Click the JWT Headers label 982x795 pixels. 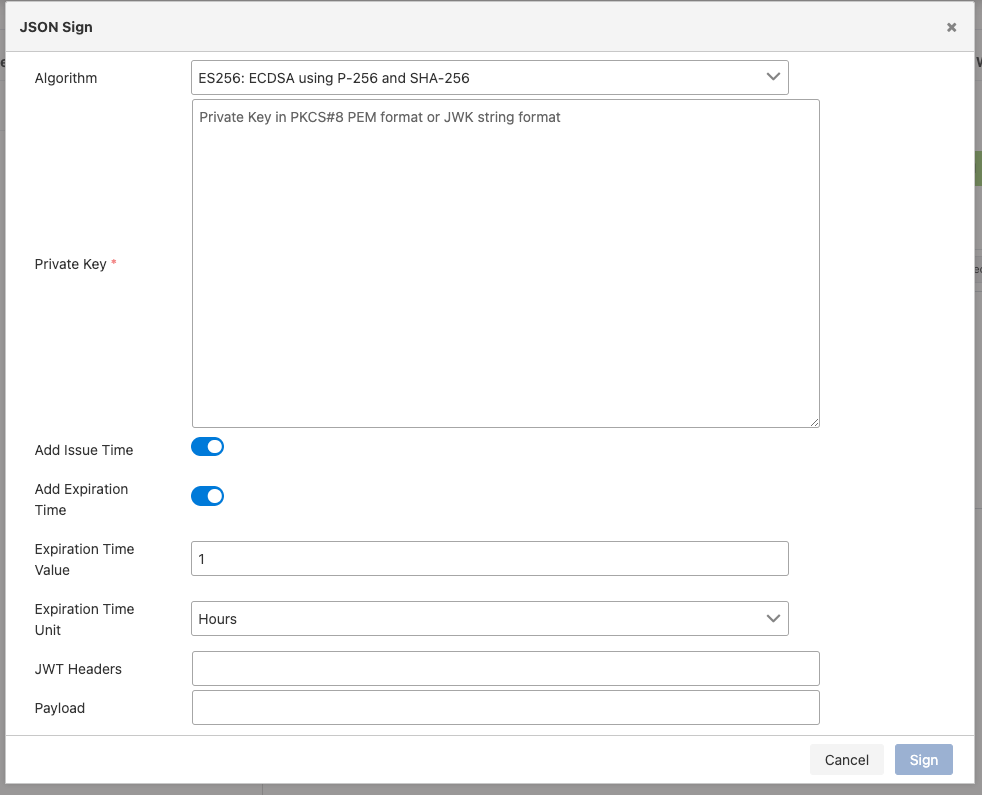78,669
